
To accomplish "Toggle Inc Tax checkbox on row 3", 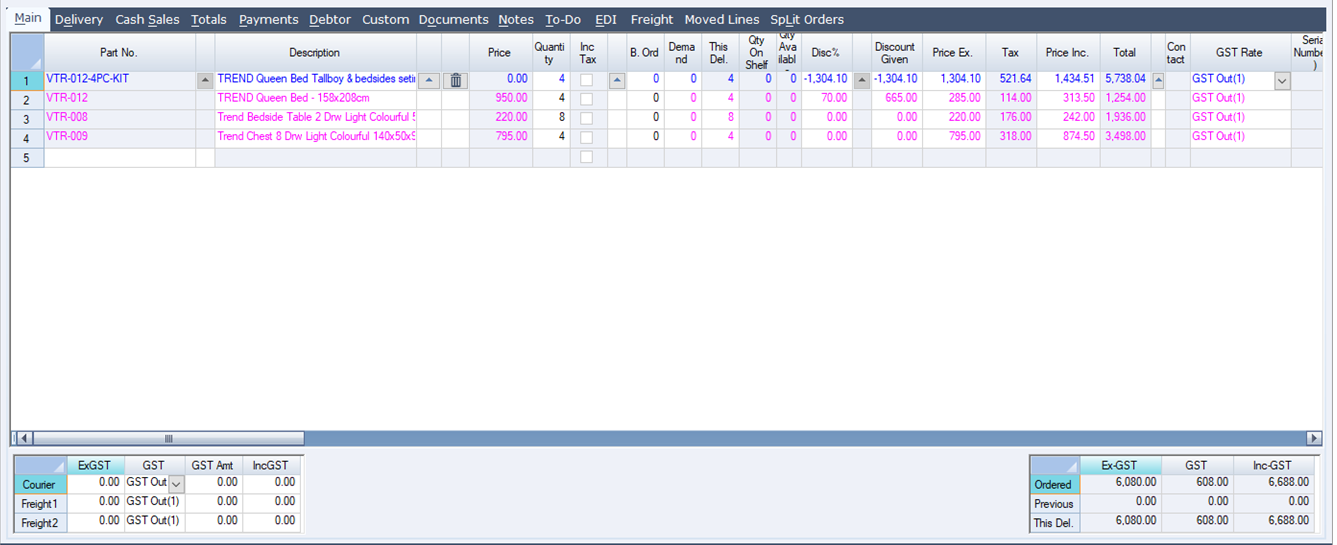I will tap(587, 118).
